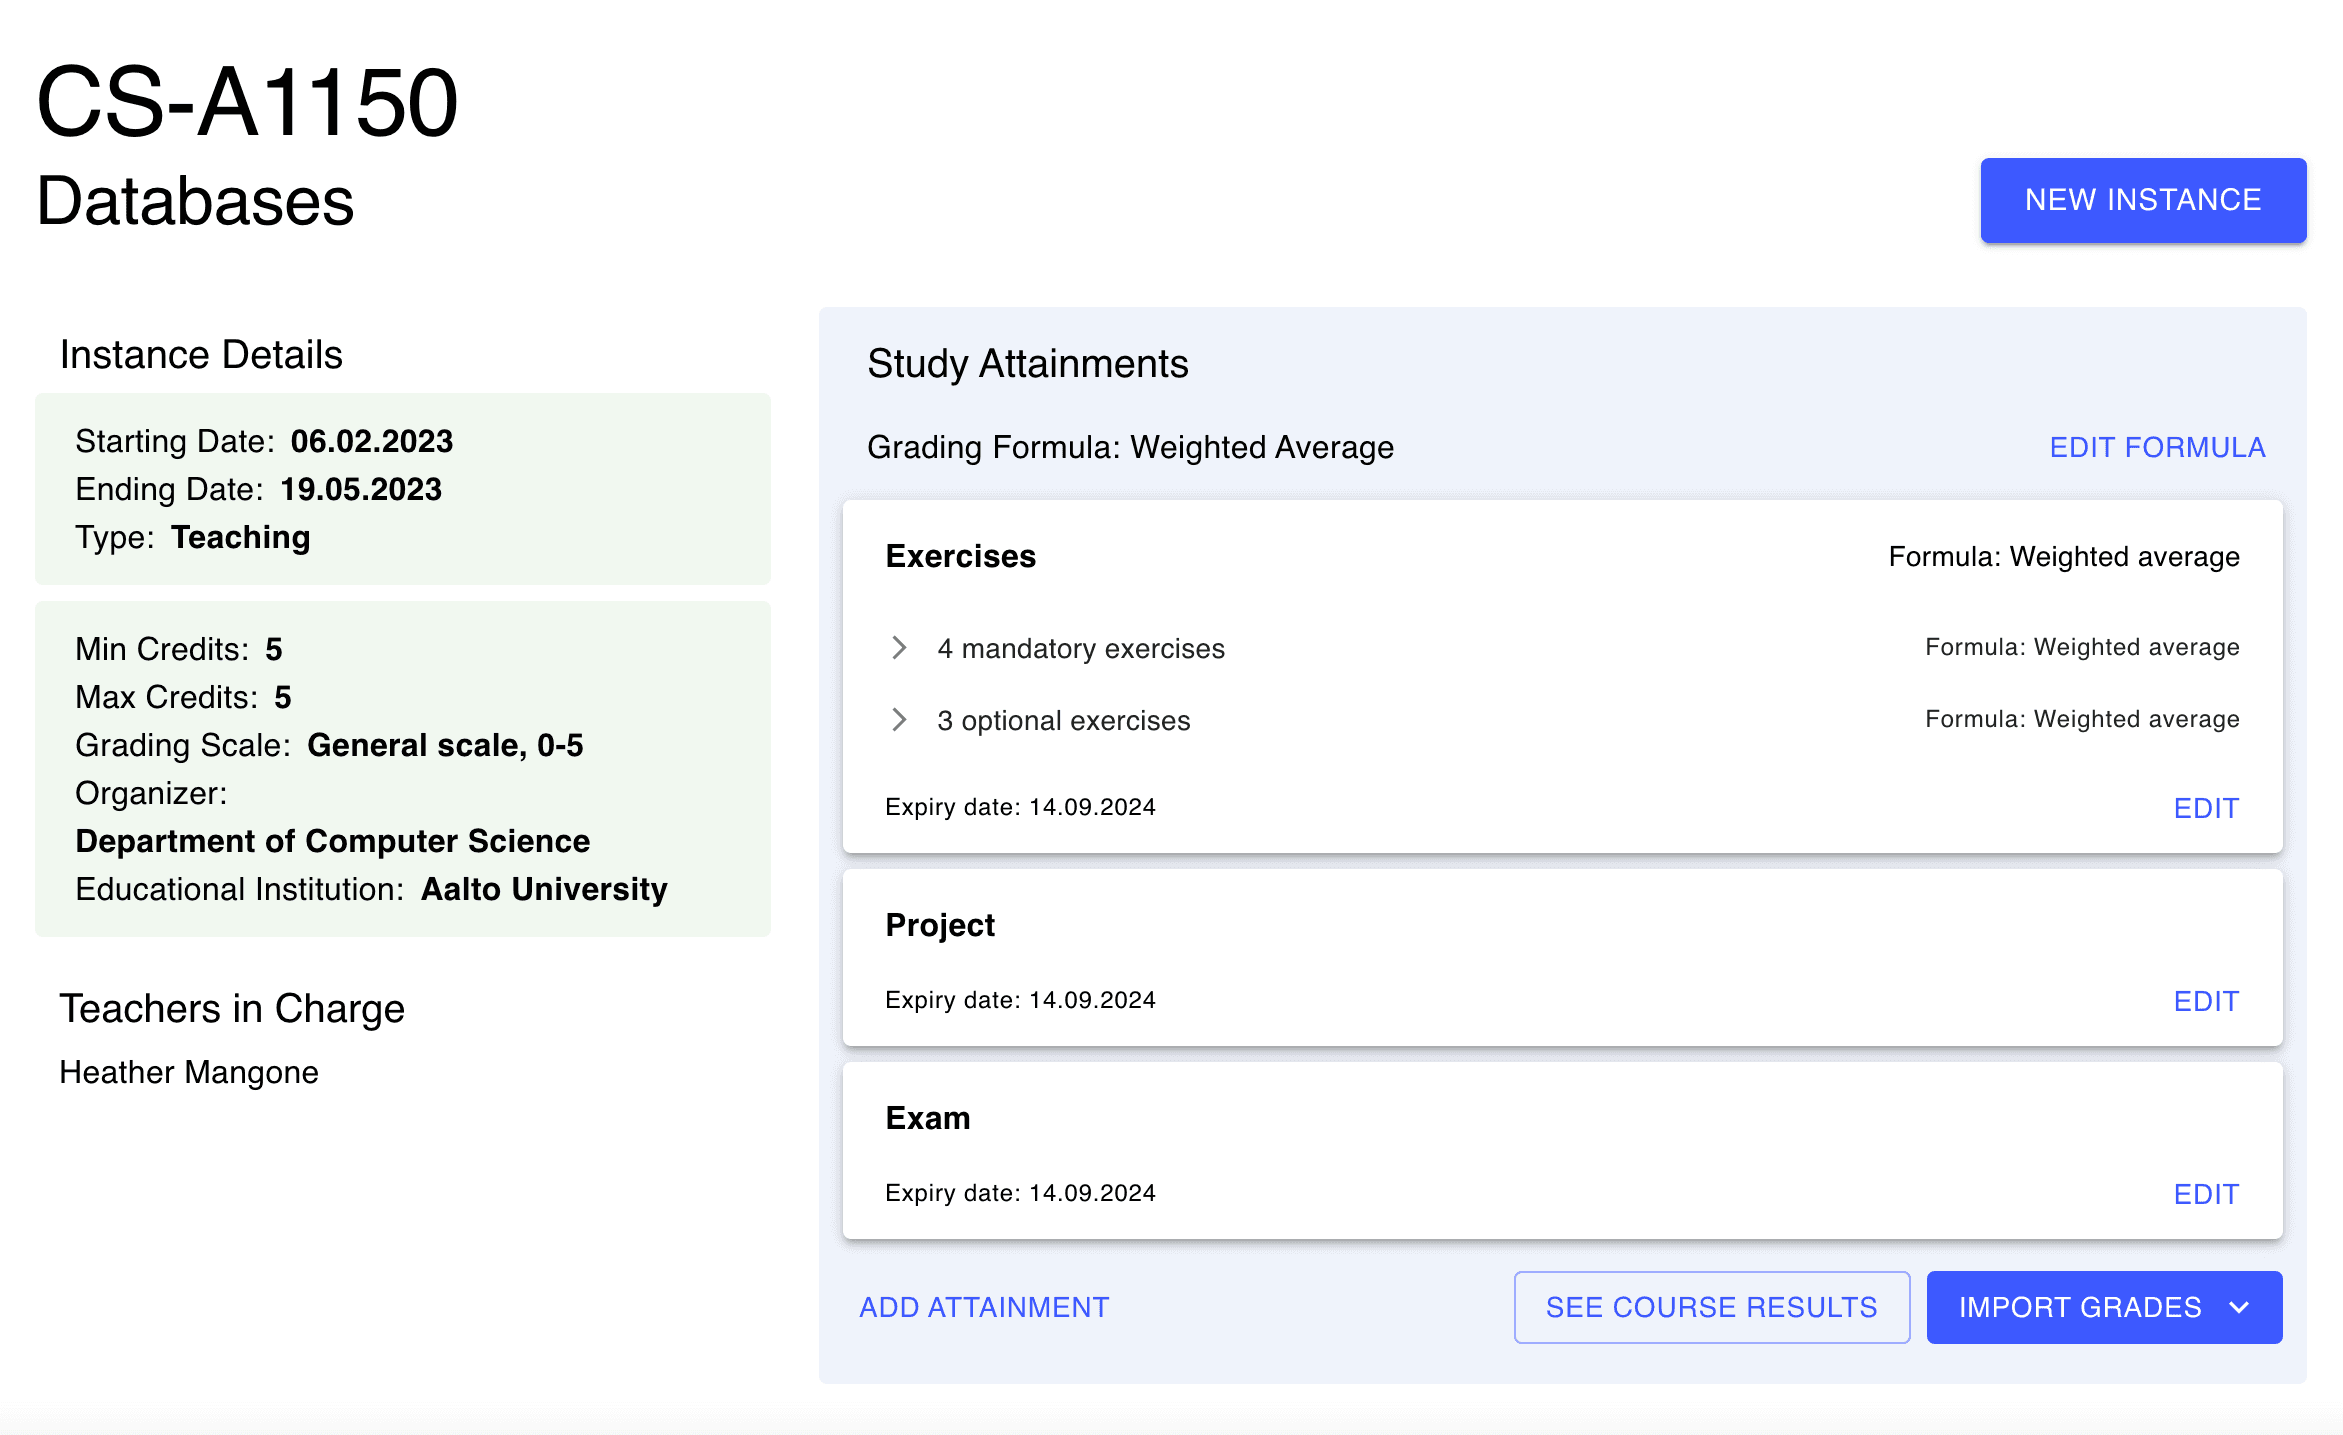Open the Import Grades dropdown arrow
The height and width of the screenshot is (1435, 2343).
point(2239,1308)
